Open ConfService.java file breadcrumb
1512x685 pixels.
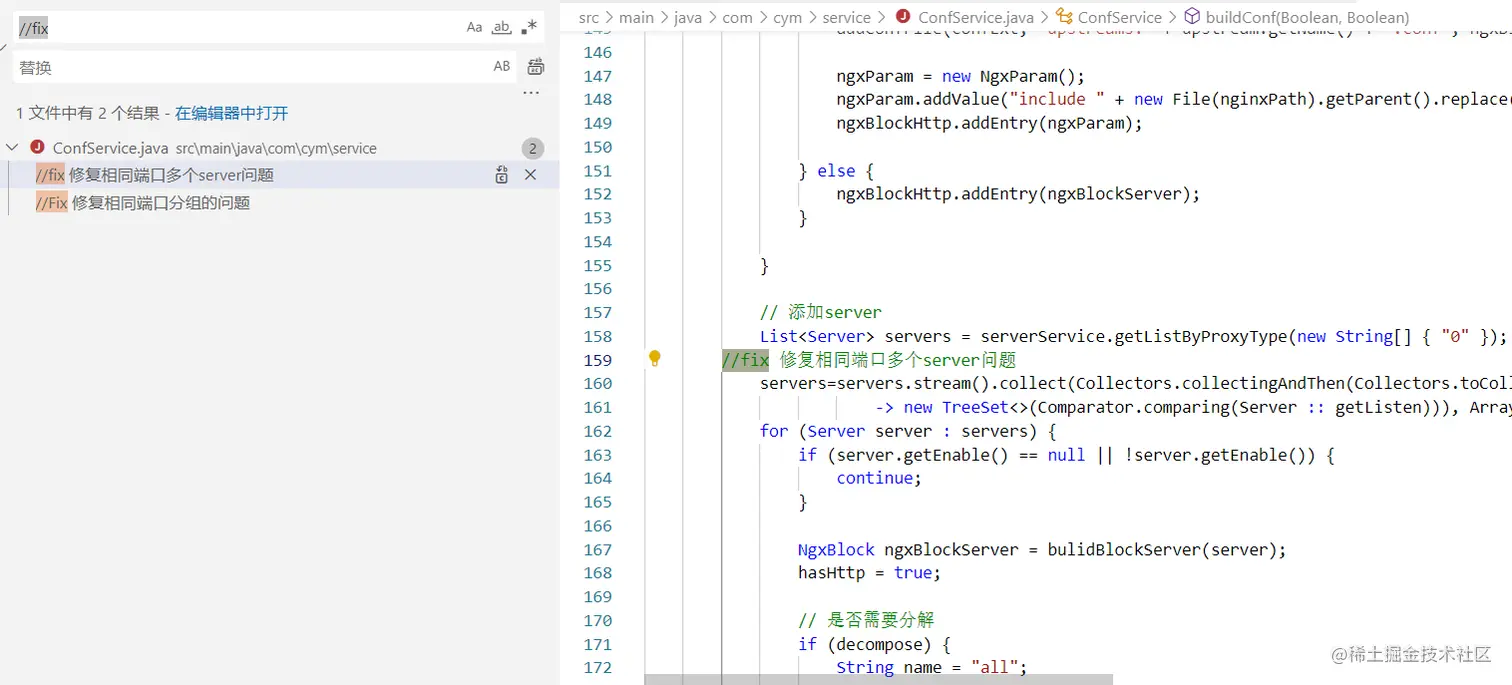pyautogui.click(x=965, y=17)
